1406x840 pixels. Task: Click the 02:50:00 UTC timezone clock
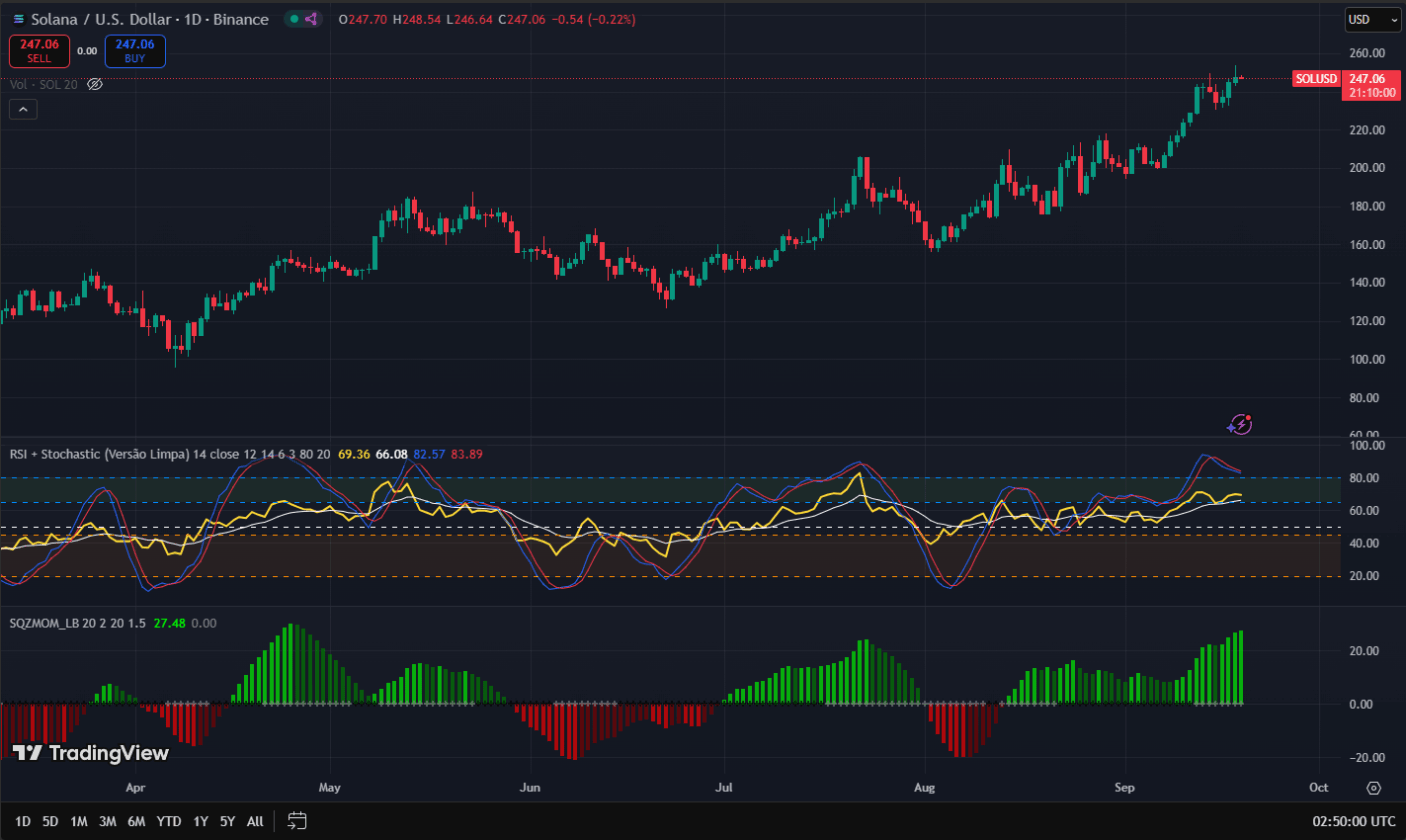1354,821
